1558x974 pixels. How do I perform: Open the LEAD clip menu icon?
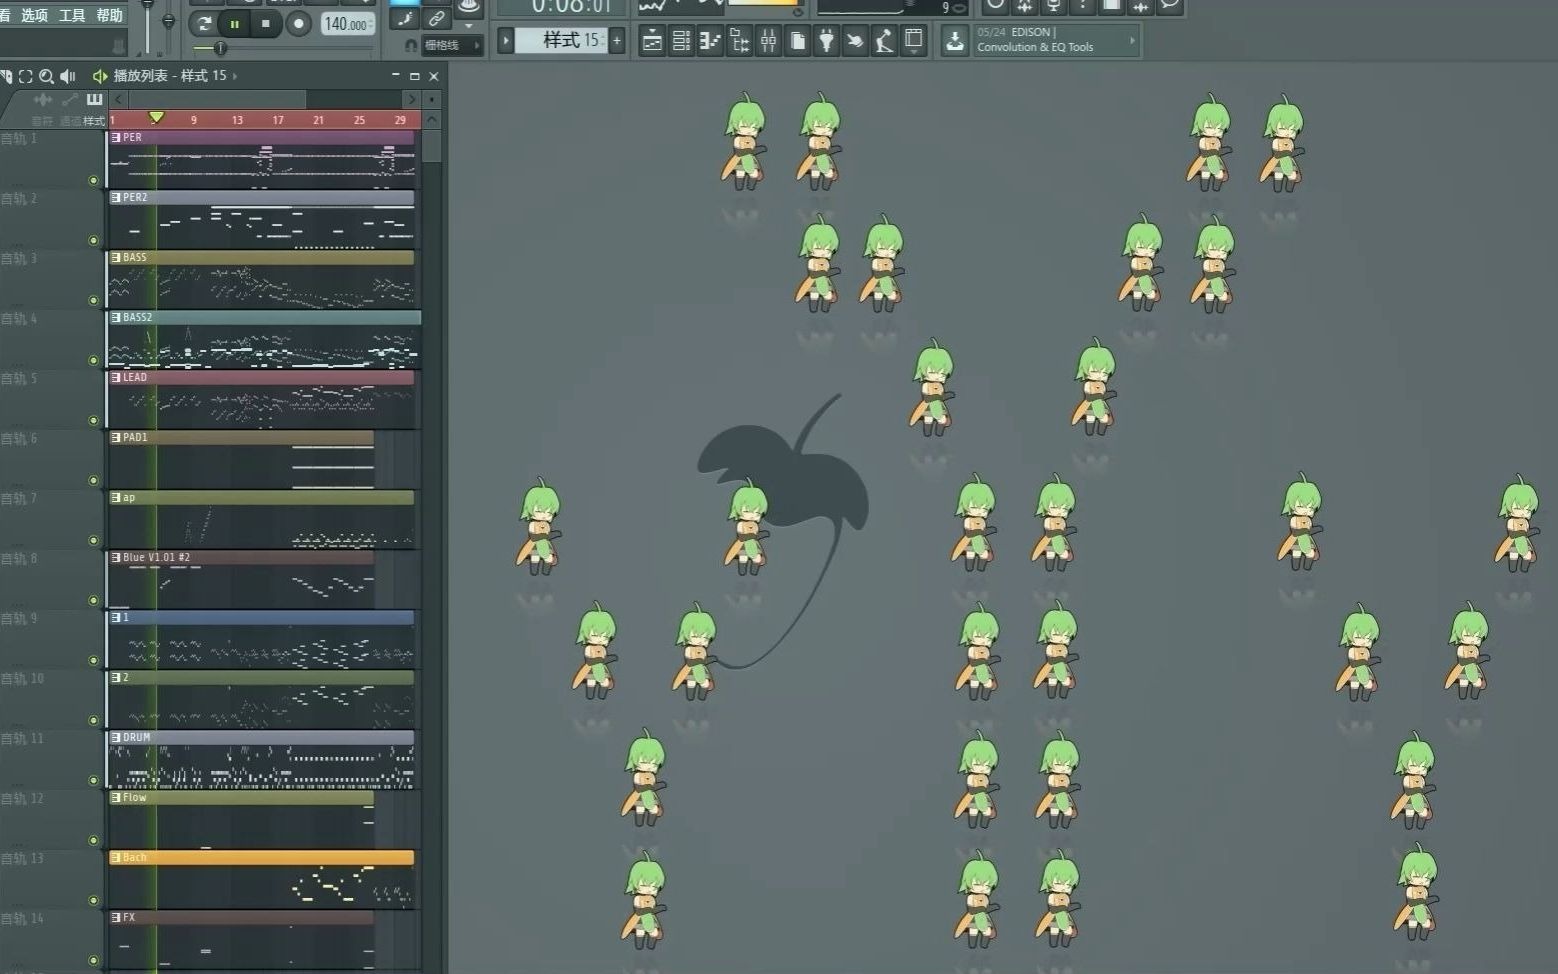coord(116,378)
